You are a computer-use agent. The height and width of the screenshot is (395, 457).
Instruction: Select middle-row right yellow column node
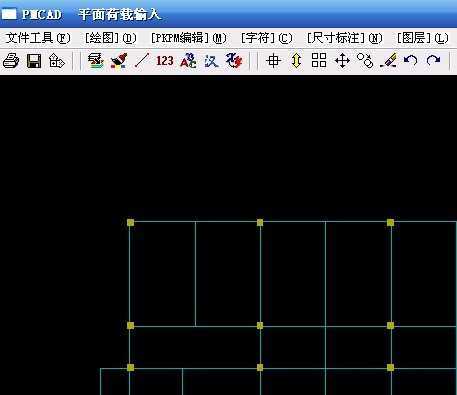pos(390,325)
